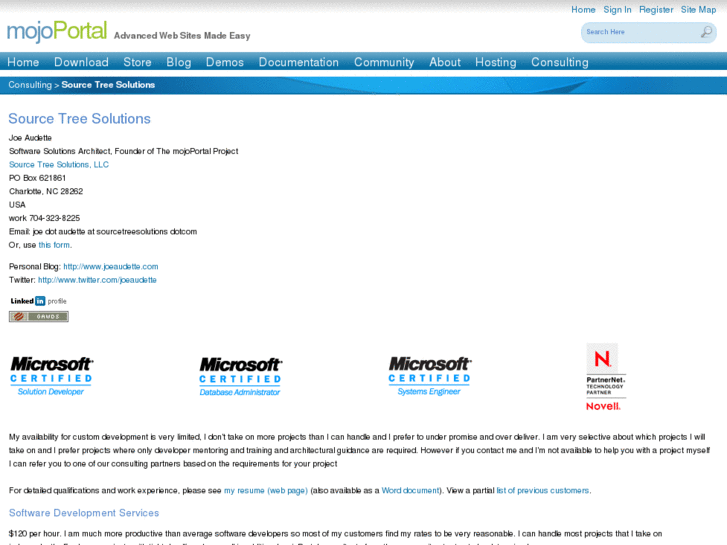This screenshot has height=545, width=727.
Task: Click the name 'Joe Audette'
Action: (x=30, y=138)
